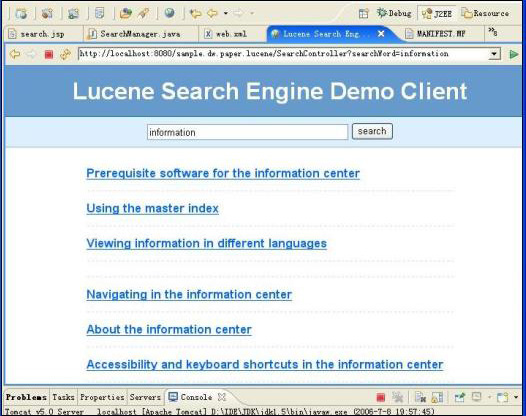The height and width of the screenshot is (416, 526).
Task: Click the Open Perspective icon
Action: click(363, 13)
